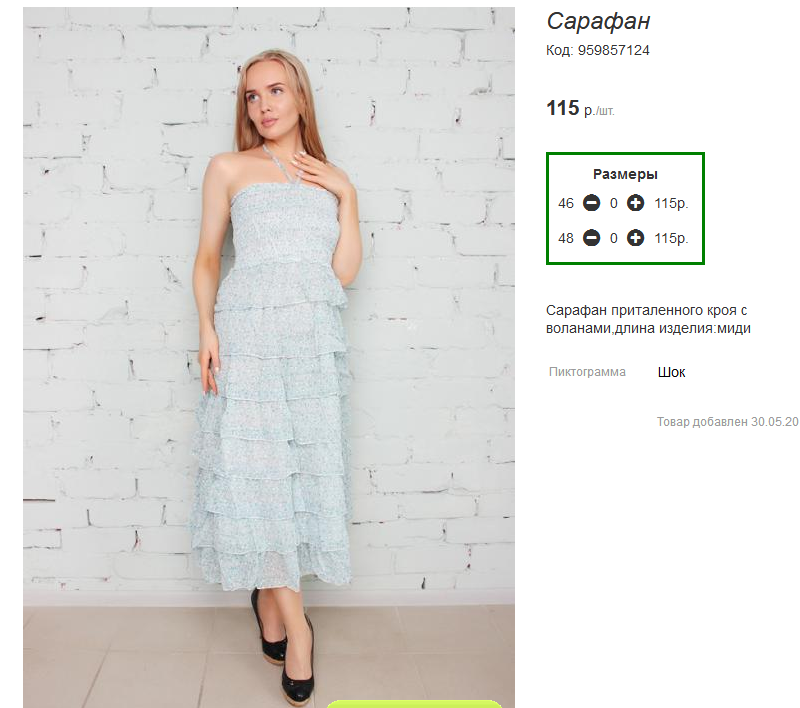The image size is (800, 708).
Task: Click the Размеры heading
Action: 625,174
